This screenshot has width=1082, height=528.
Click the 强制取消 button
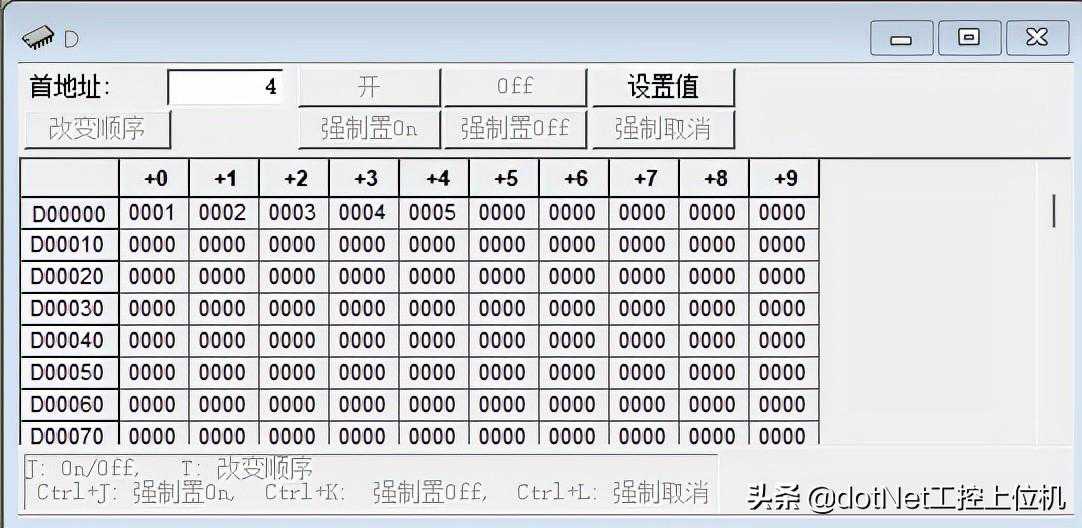tap(663, 129)
